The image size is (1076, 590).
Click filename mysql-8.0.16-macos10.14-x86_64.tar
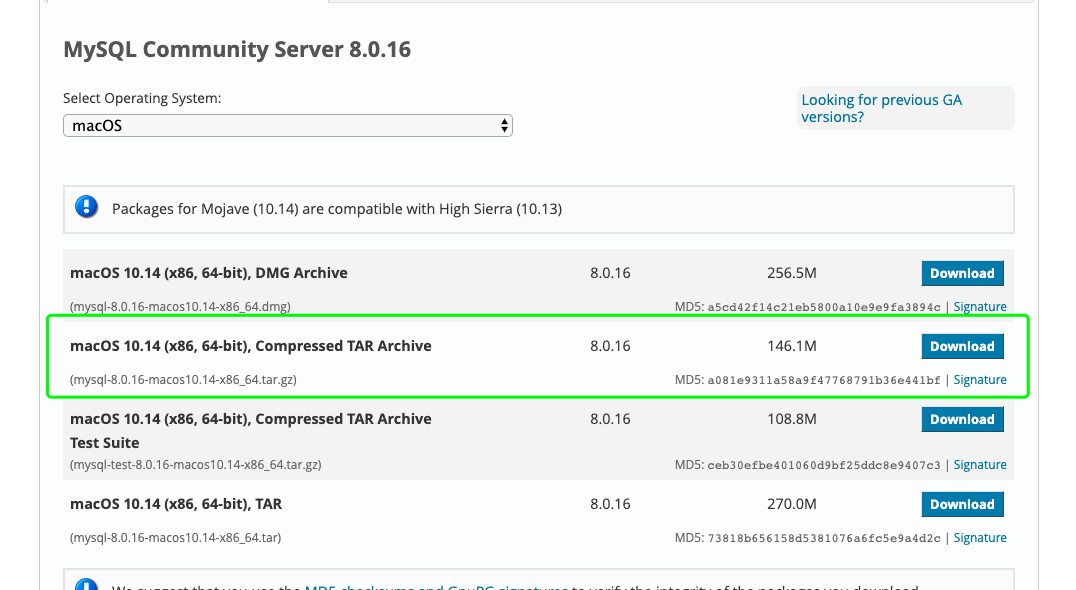coord(175,537)
